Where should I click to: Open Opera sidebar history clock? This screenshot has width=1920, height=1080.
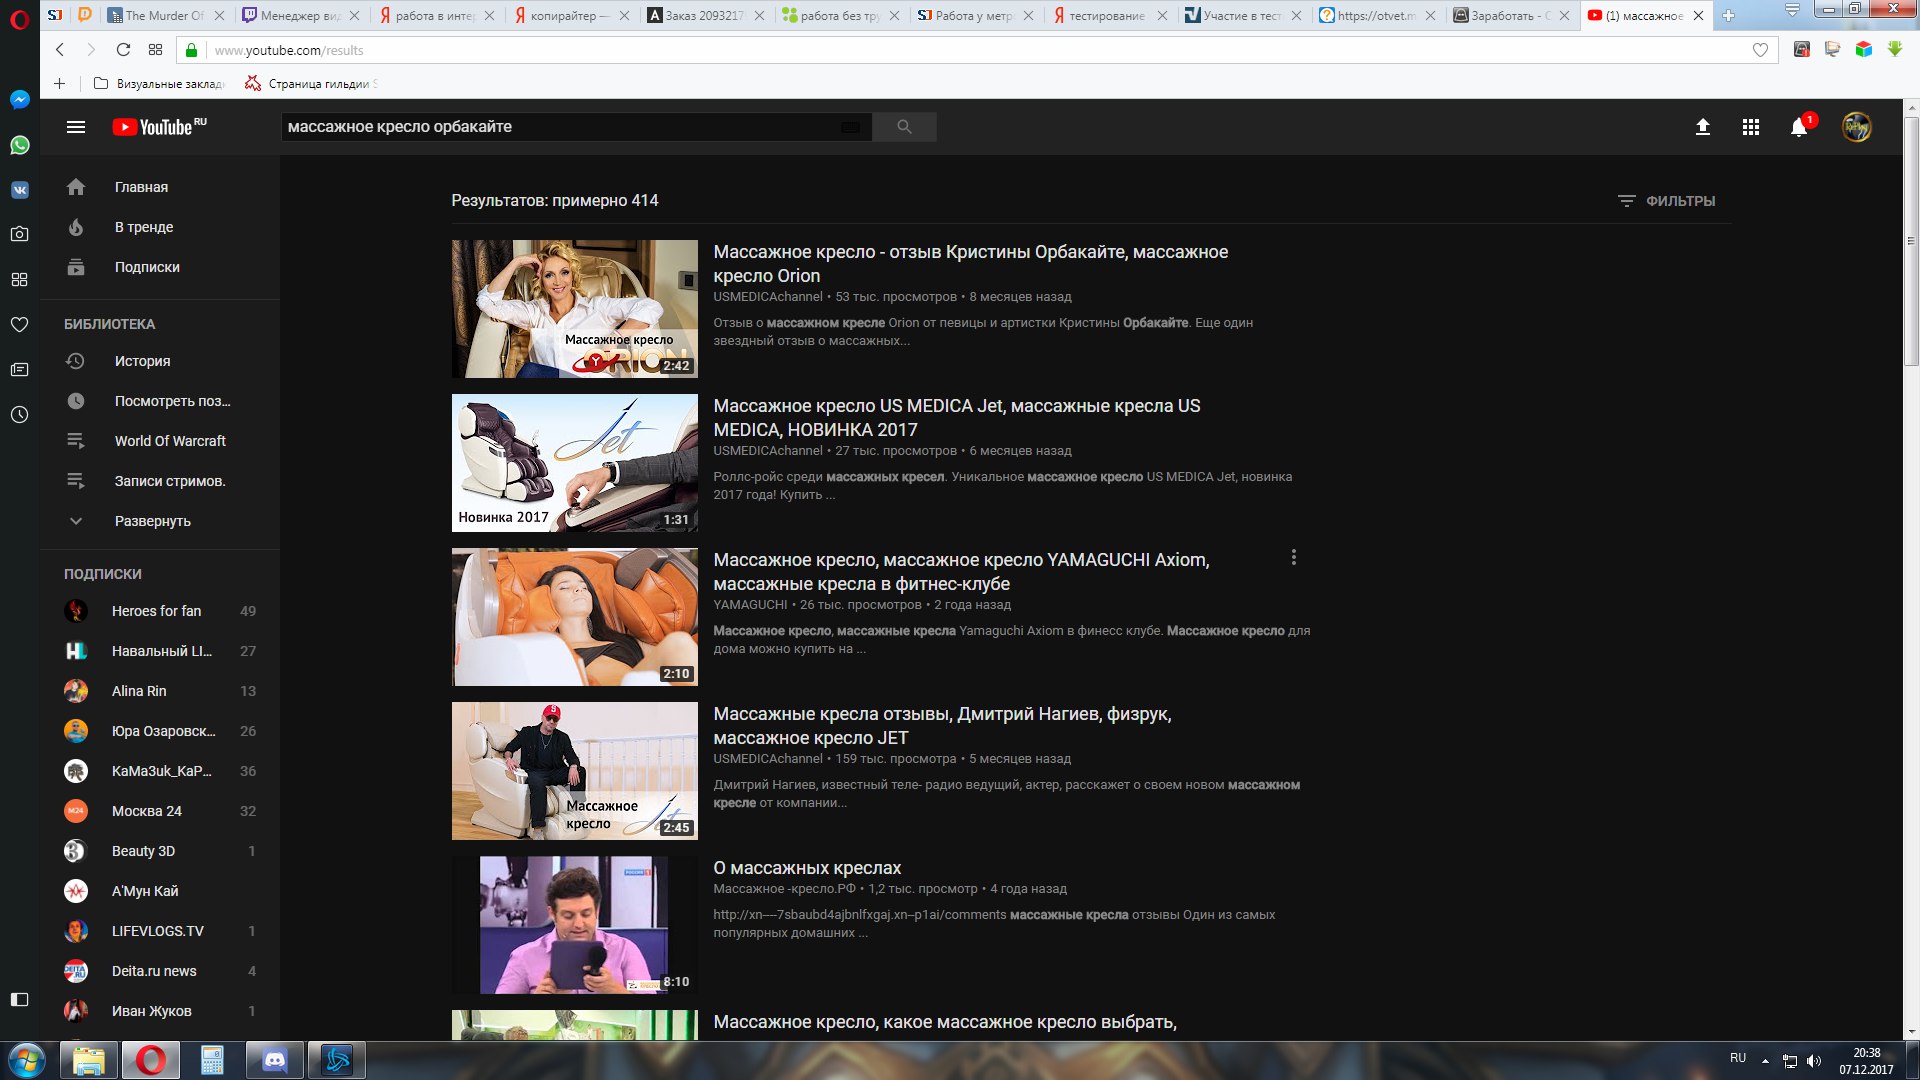pyautogui.click(x=19, y=414)
